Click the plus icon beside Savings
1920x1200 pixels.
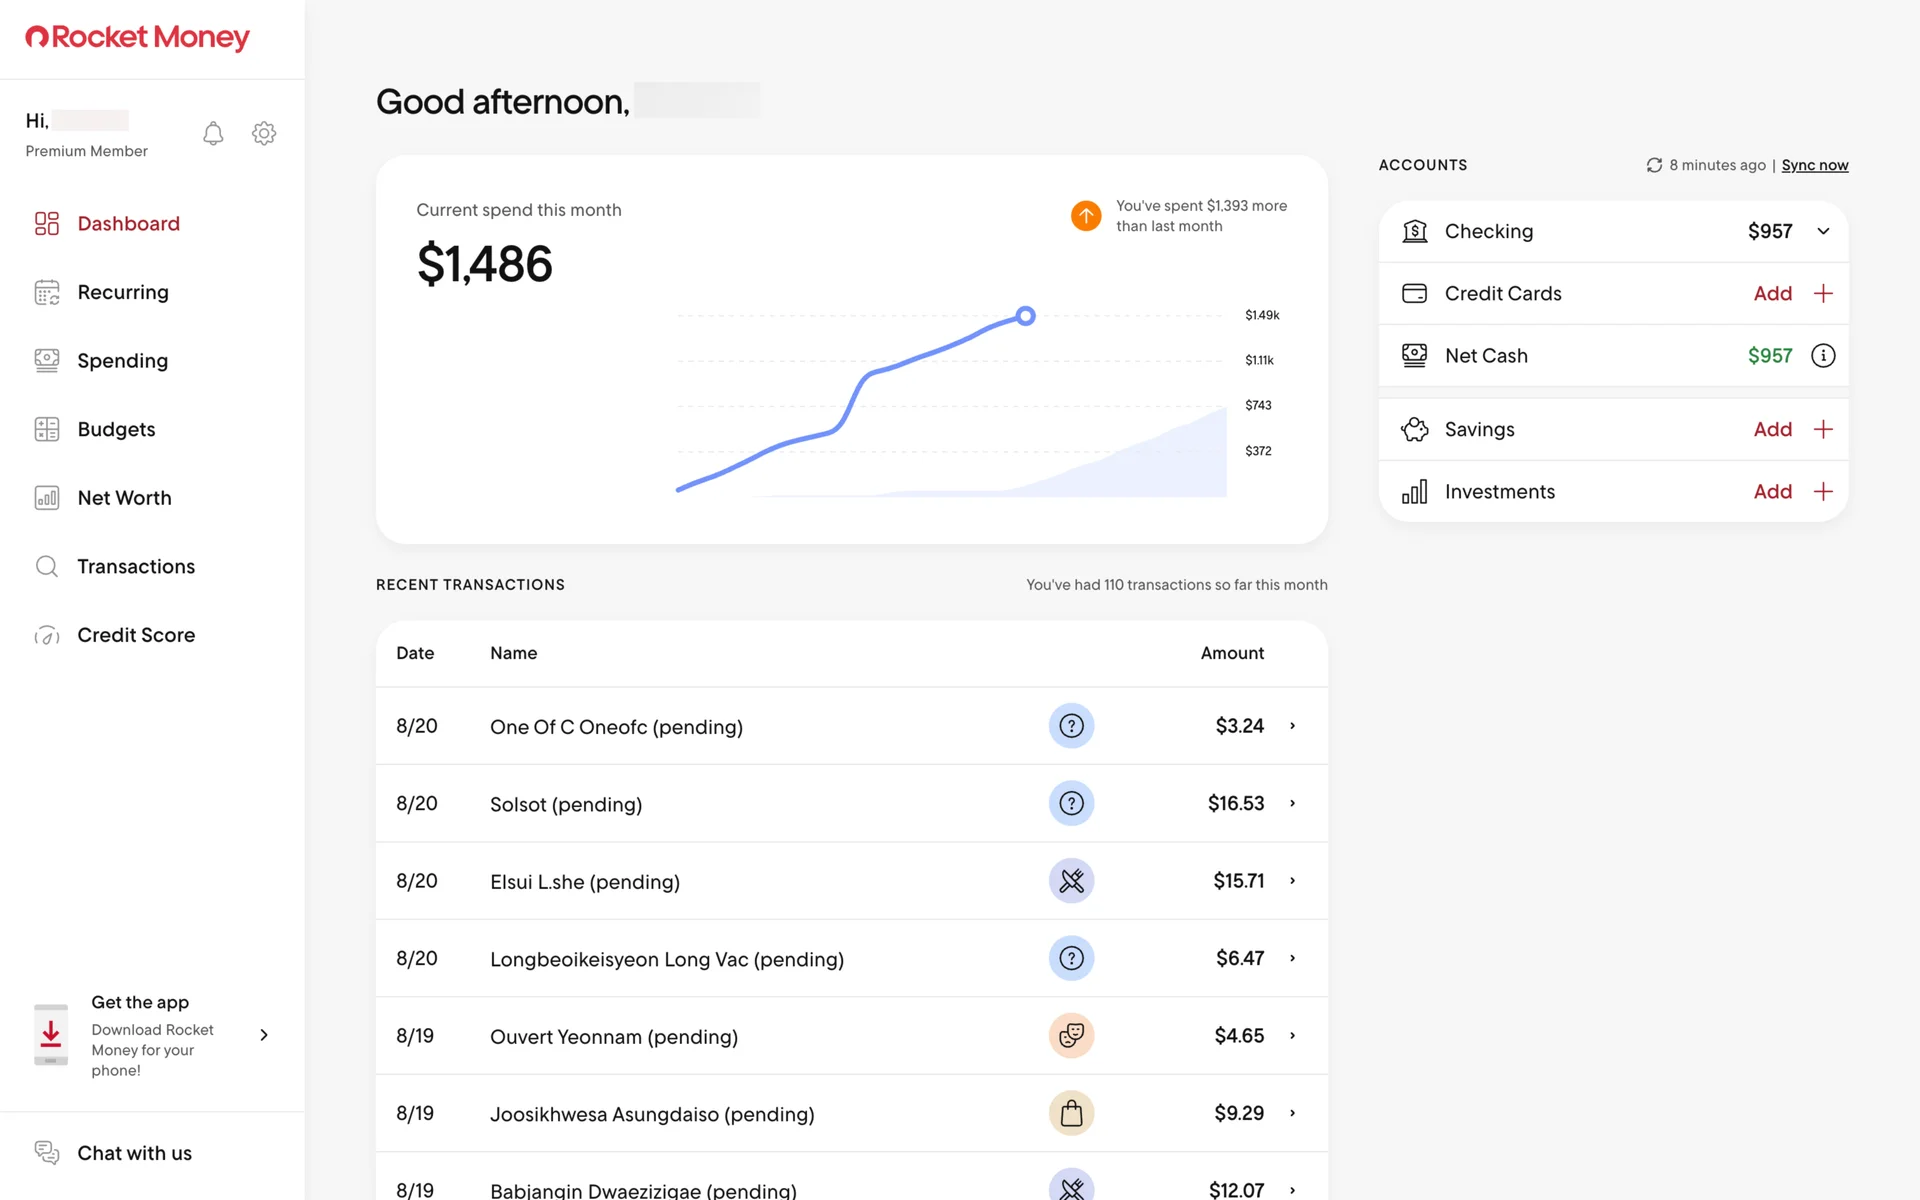click(x=1823, y=430)
